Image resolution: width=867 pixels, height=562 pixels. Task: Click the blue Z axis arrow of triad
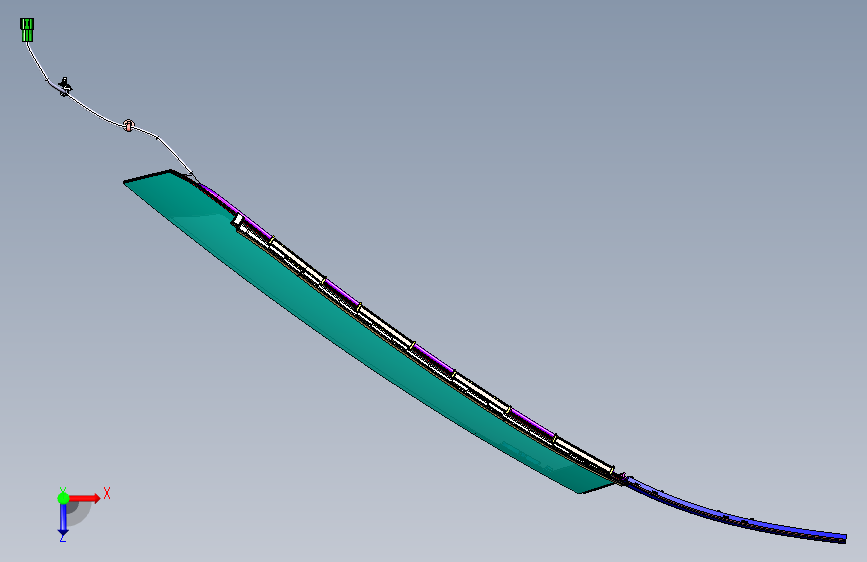(x=63, y=520)
